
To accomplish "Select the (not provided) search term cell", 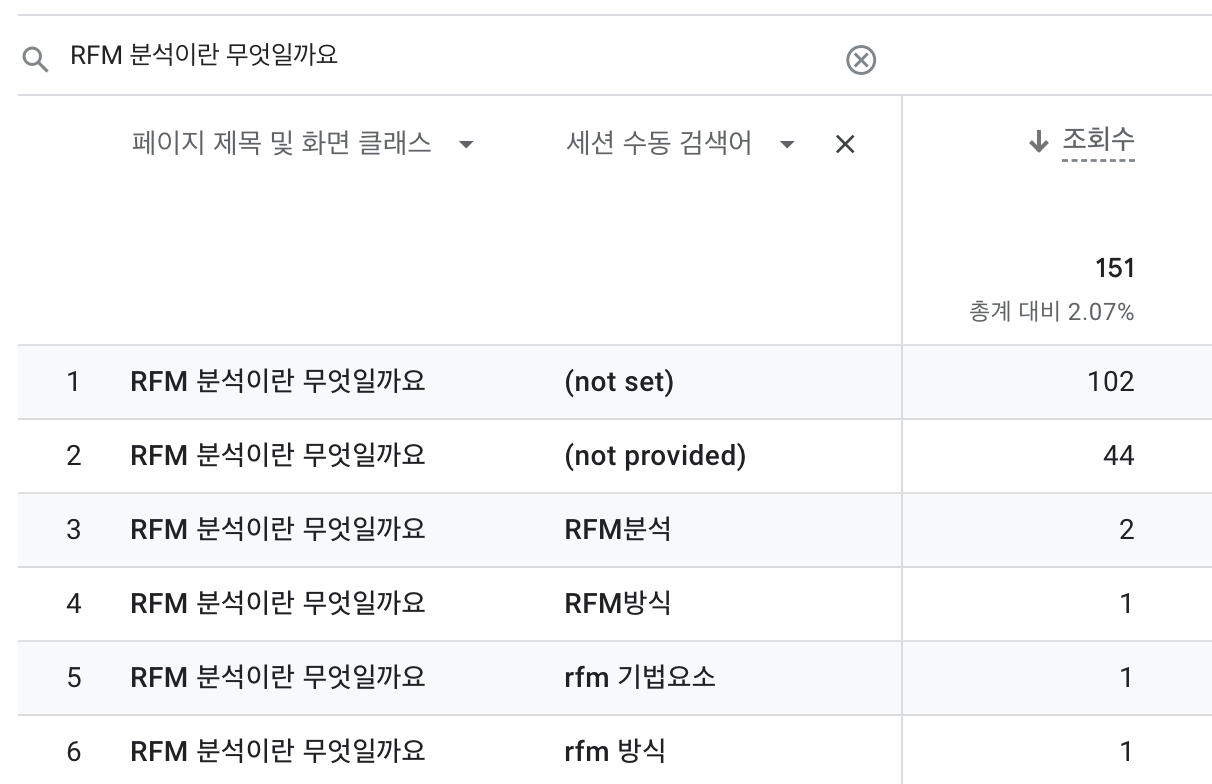I will tap(655, 456).
